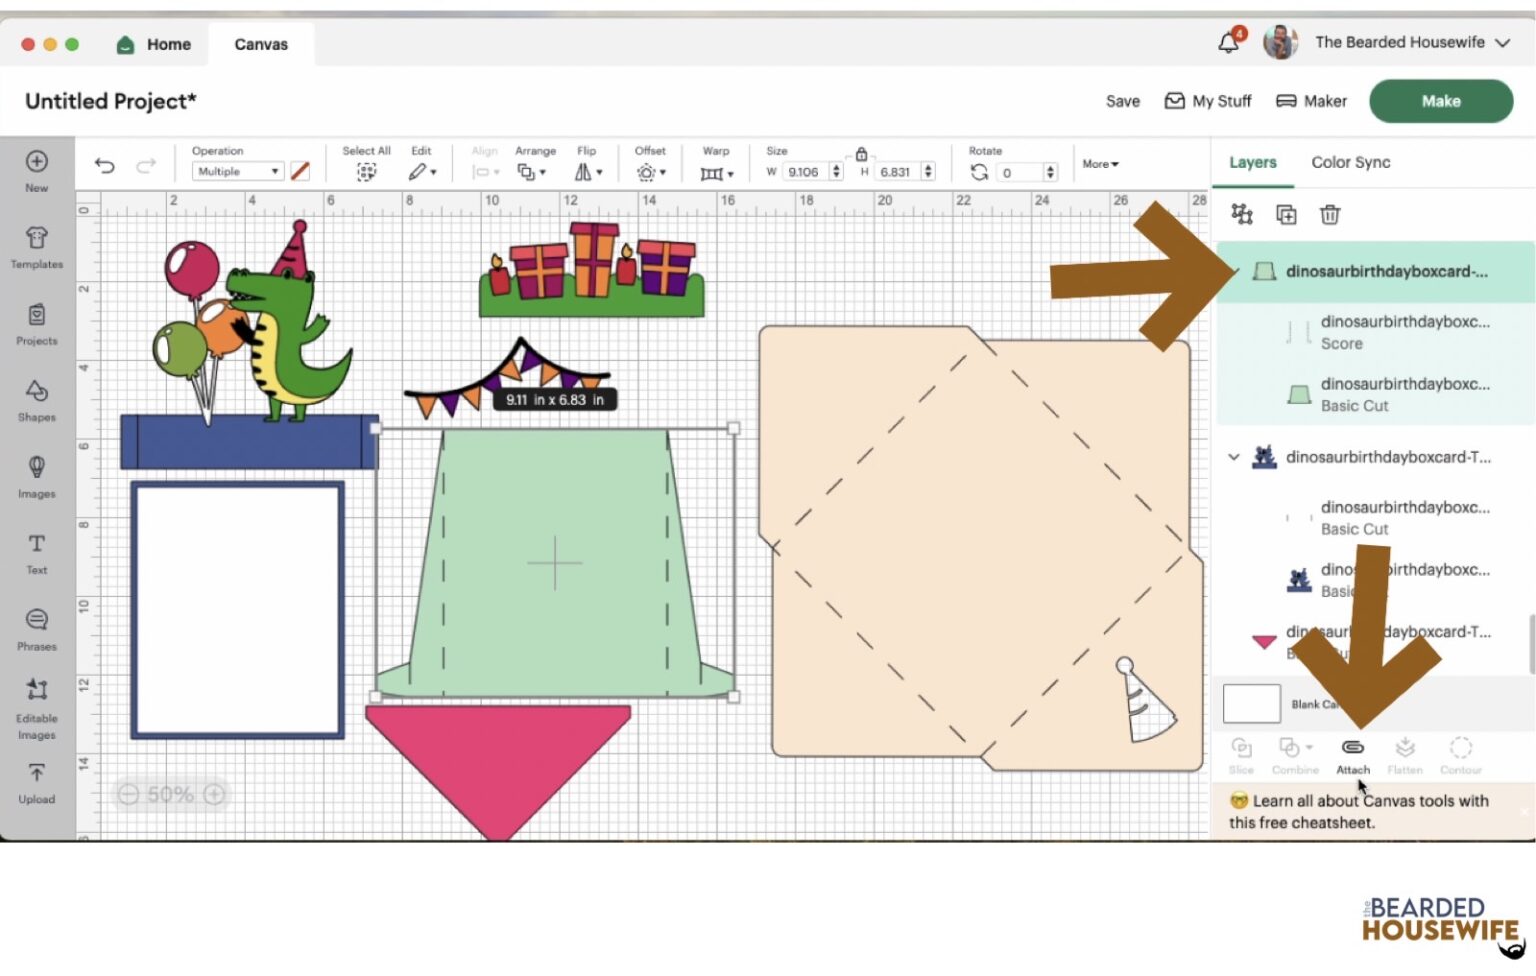Toggle the size aspect ratio lock
Screen dimensions: 1536x976
tap(861, 154)
